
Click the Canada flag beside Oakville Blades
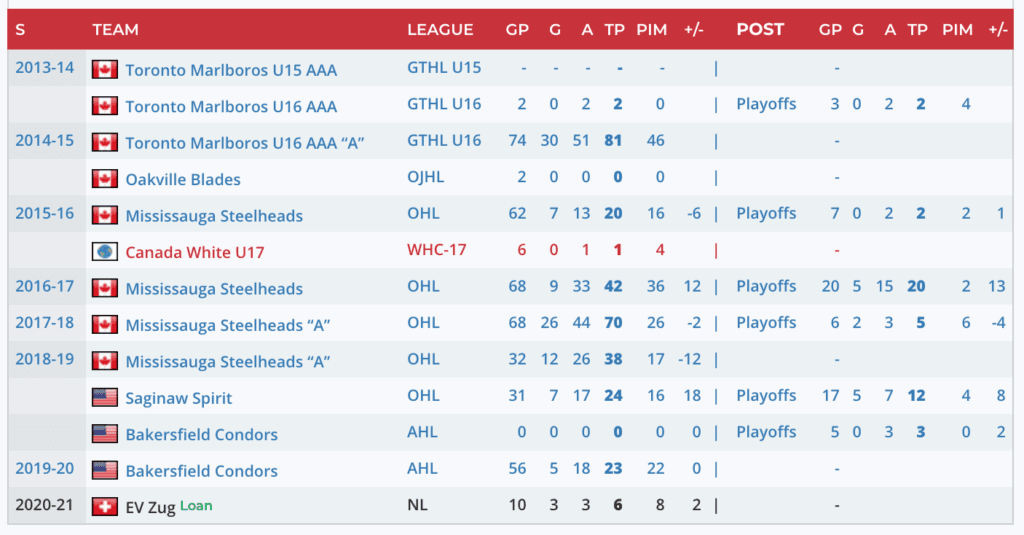click(x=105, y=179)
